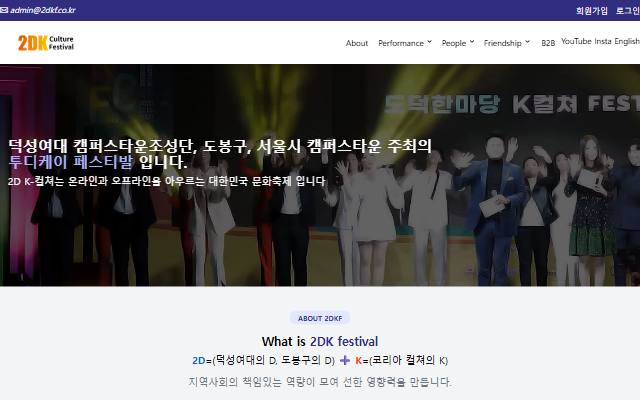Open the People menu

(x=453, y=43)
